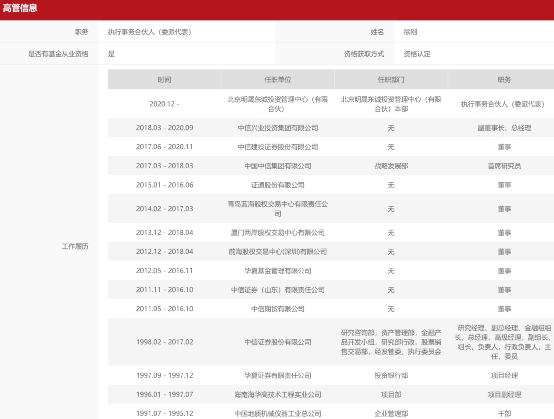The width and height of the screenshot is (554, 419).
Task: Click position '项目经理'
Action: pyautogui.click(x=504, y=375)
